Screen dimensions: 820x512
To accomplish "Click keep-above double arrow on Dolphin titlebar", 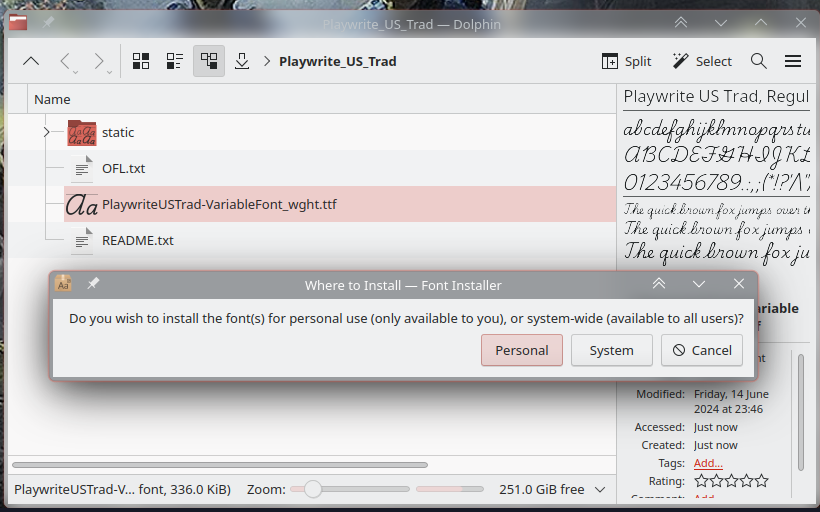I will pyautogui.click(x=680, y=22).
